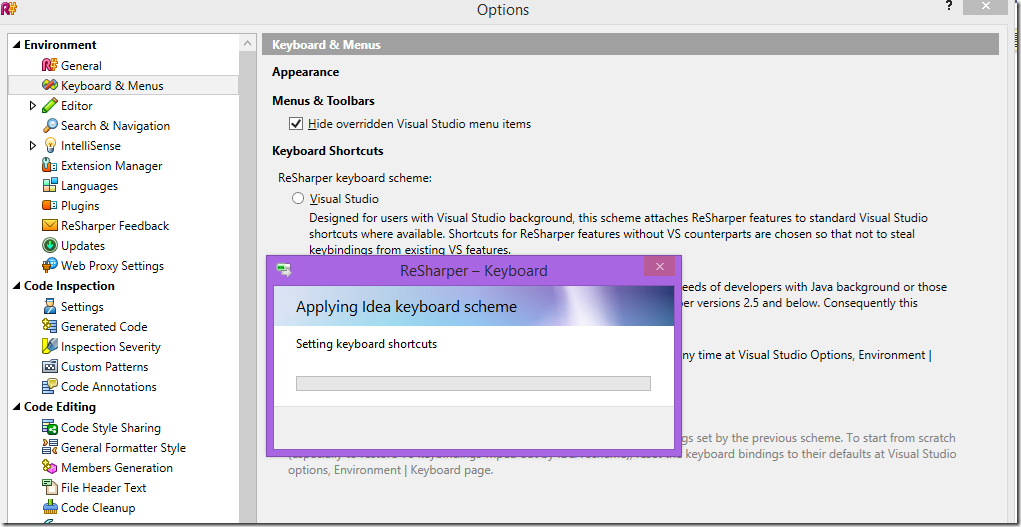Click the Plugins tree row text
1021x527 pixels.
pos(80,206)
